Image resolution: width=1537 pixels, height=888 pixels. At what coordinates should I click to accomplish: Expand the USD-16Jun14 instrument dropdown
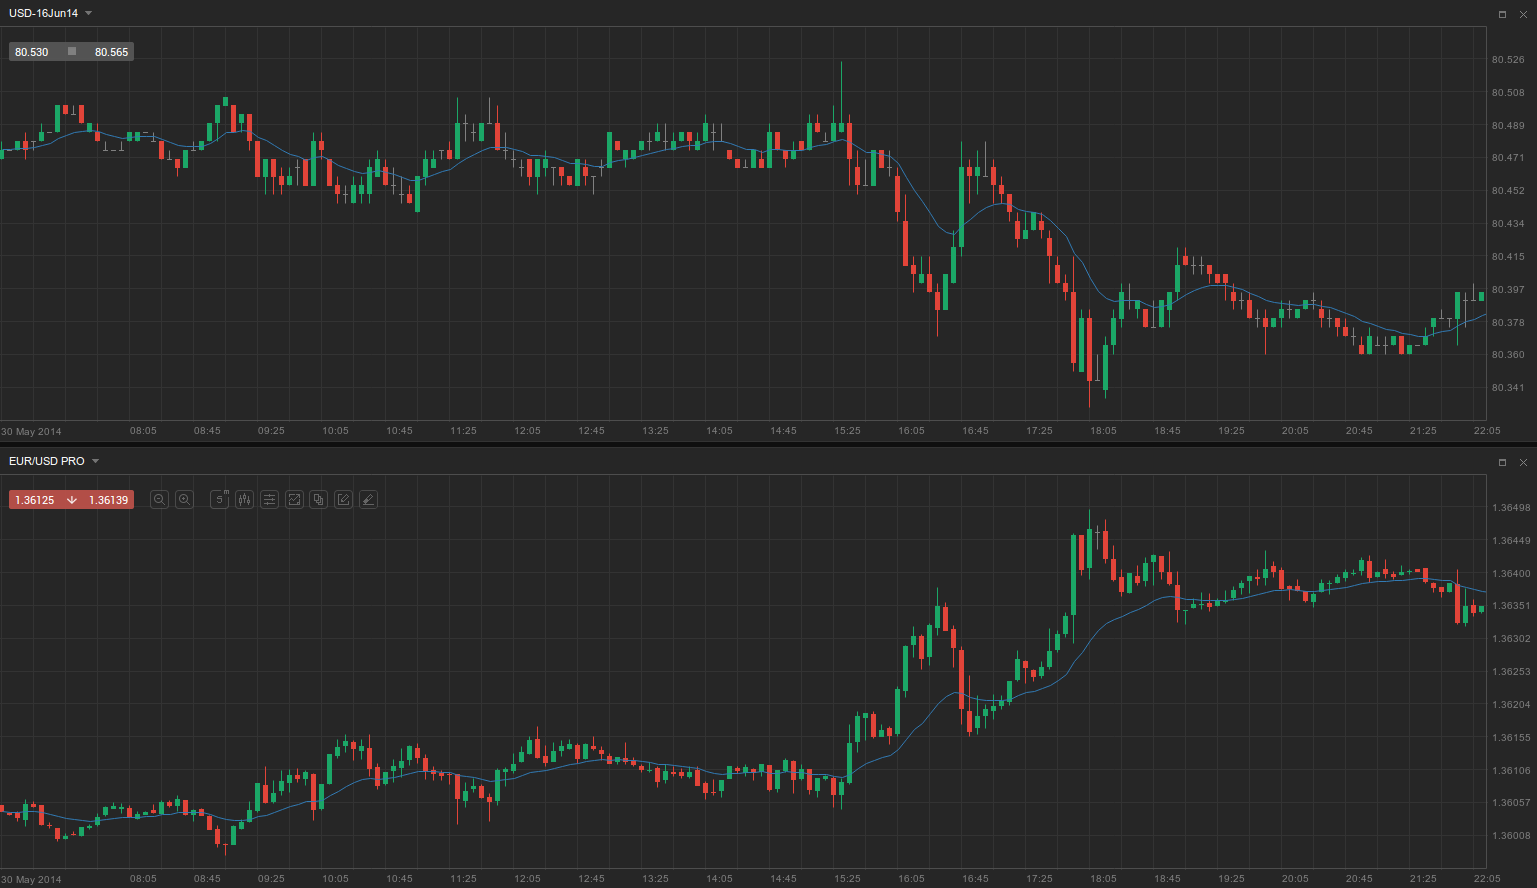89,13
